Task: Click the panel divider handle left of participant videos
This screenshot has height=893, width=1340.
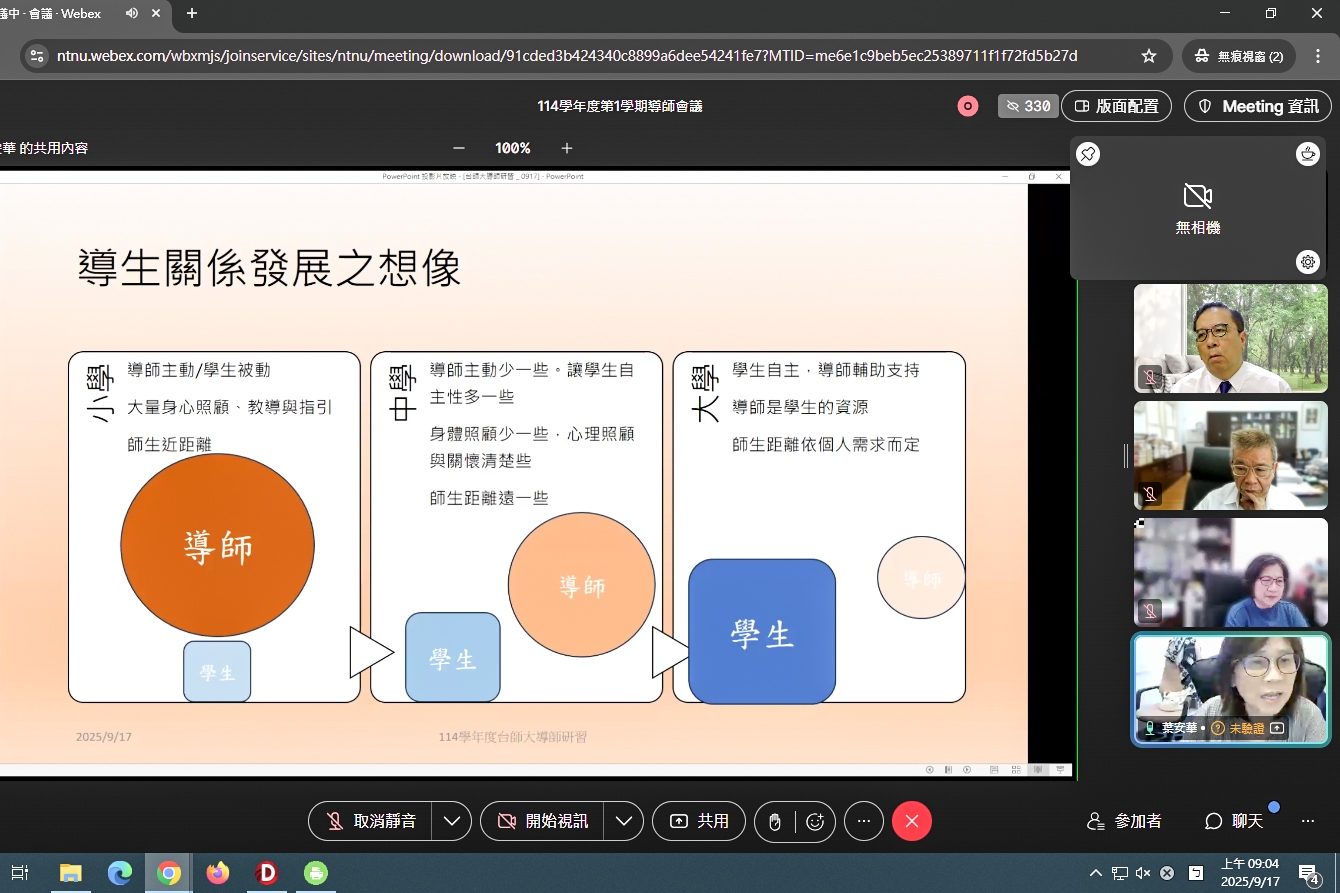Action: [1126, 456]
